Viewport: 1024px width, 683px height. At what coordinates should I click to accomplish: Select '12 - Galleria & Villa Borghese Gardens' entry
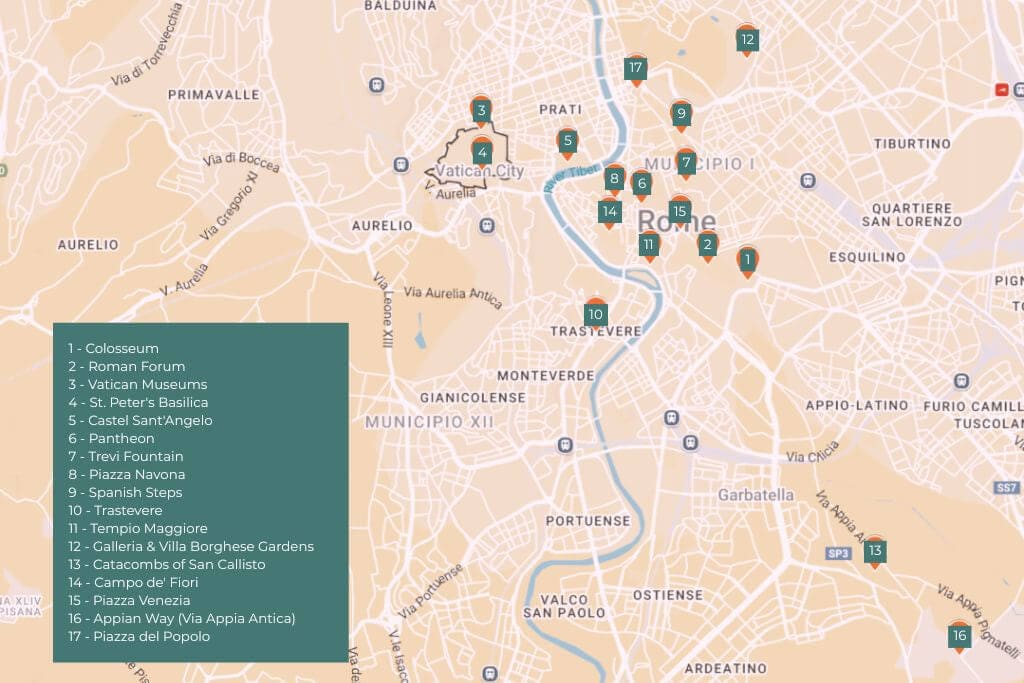point(191,546)
